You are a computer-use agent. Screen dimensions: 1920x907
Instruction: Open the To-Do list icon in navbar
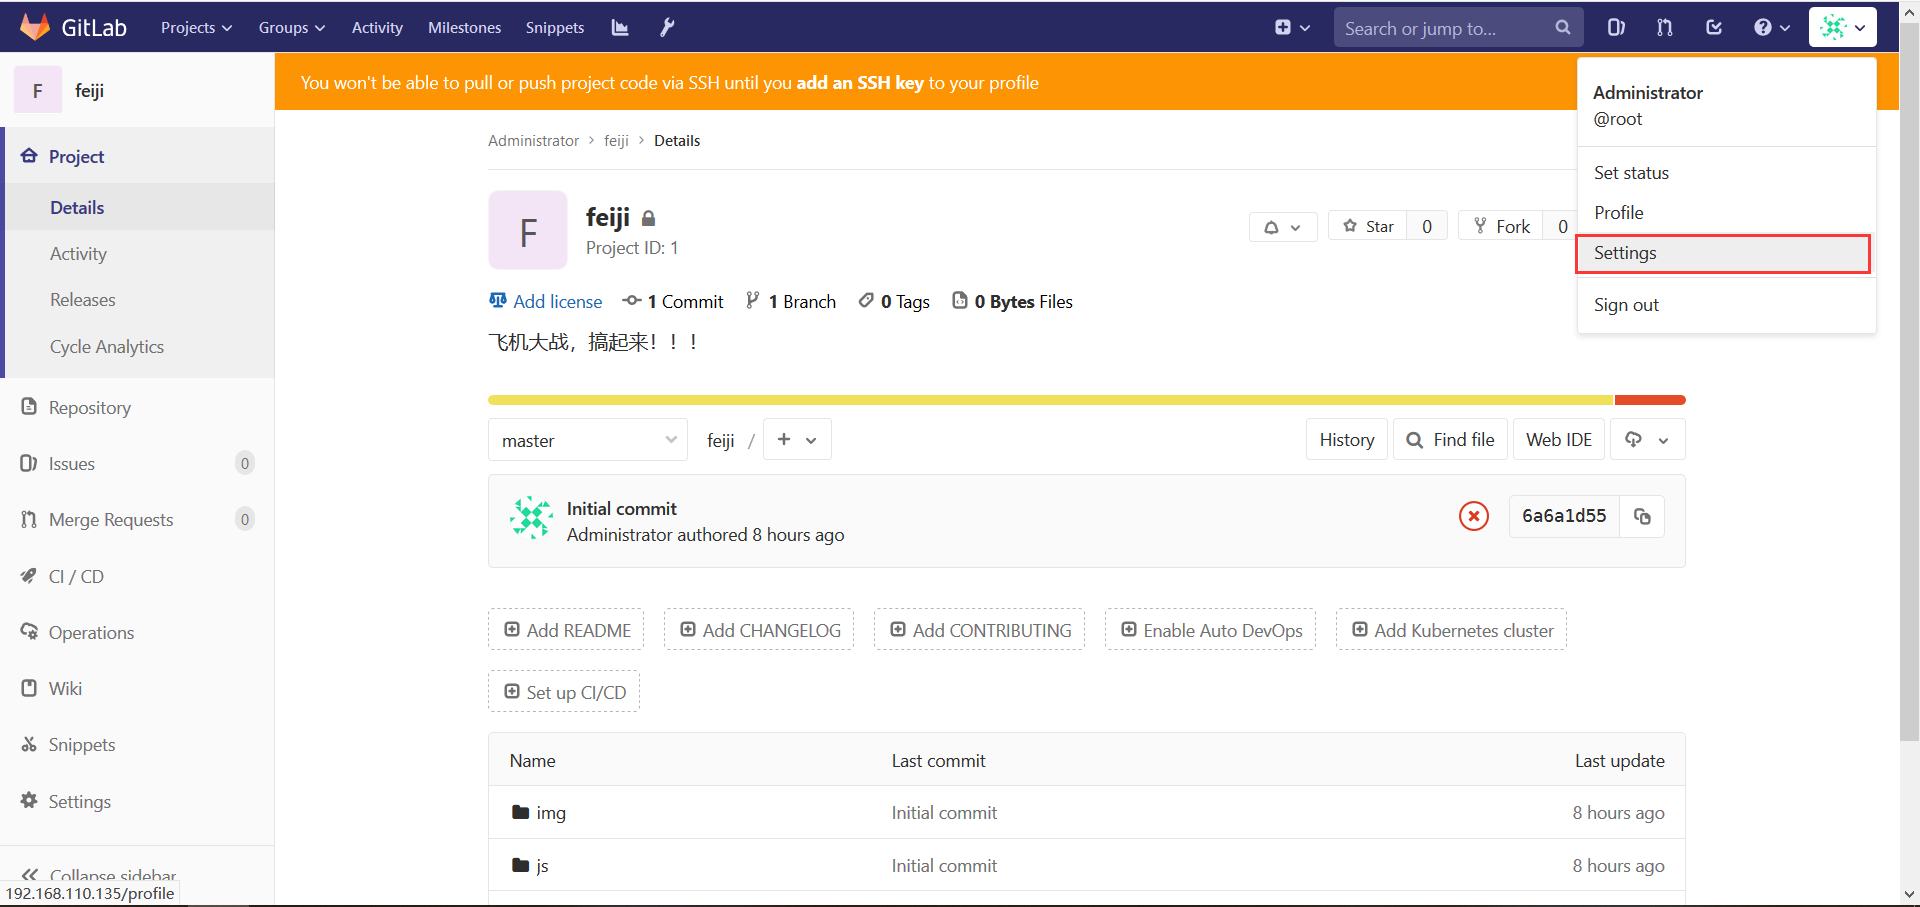point(1714,27)
